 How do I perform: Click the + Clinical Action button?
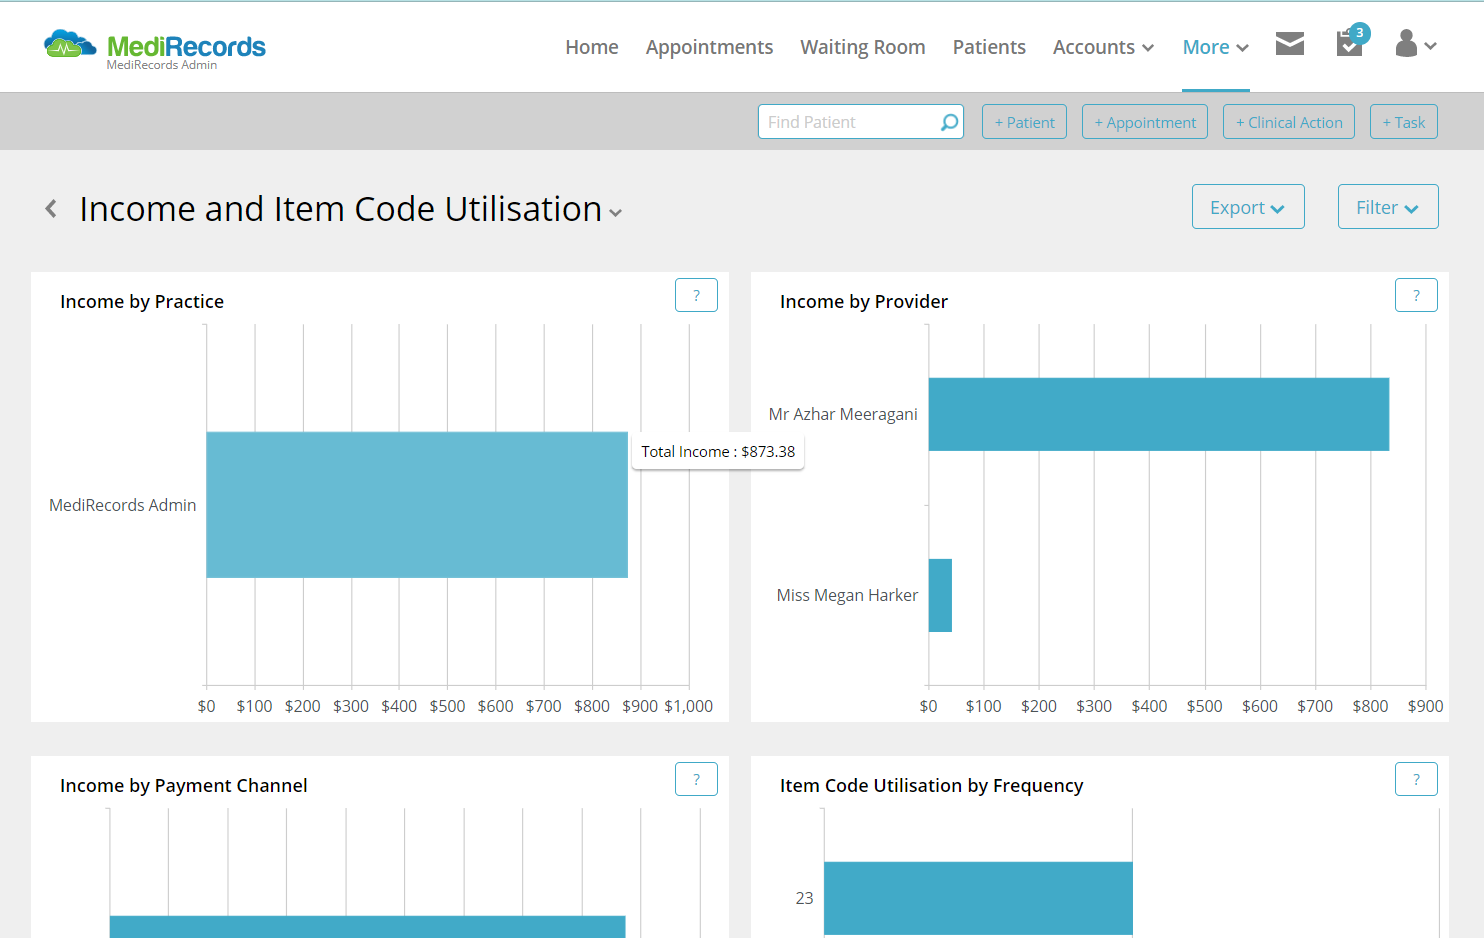(1289, 122)
